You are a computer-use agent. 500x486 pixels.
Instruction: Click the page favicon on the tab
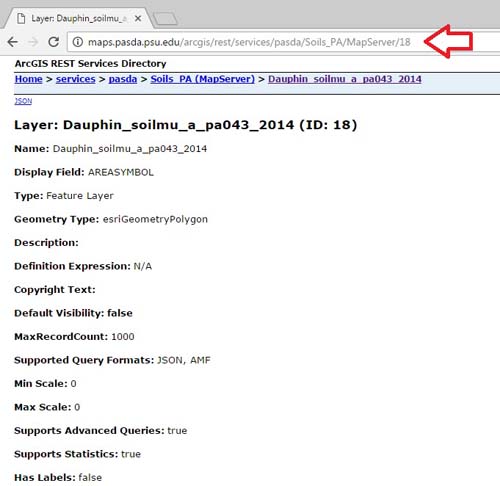(21, 18)
